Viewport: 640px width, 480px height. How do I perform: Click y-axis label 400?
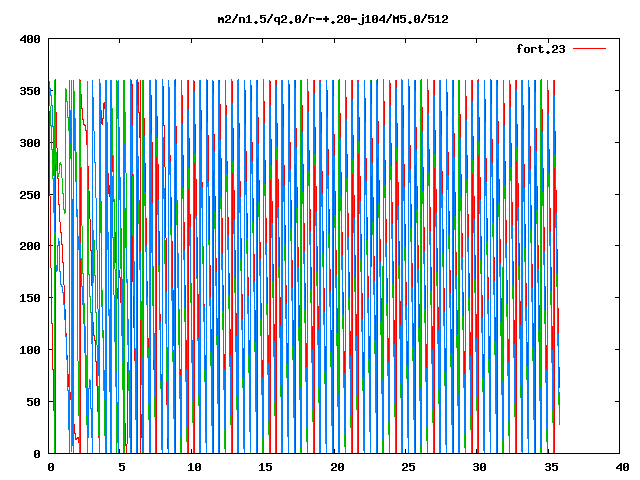click(30, 39)
